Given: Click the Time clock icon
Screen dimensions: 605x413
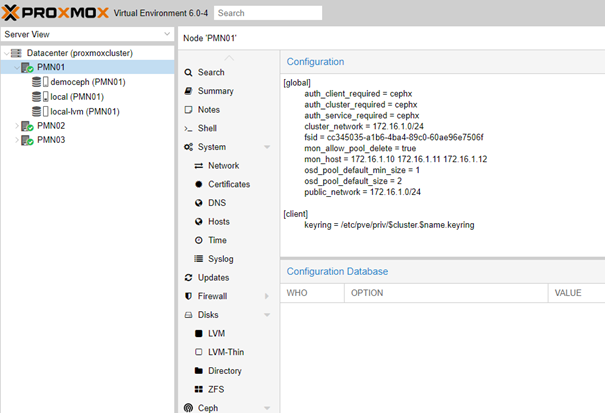Looking at the screenshot, I should pyautogui.click(x=199, y=240).
